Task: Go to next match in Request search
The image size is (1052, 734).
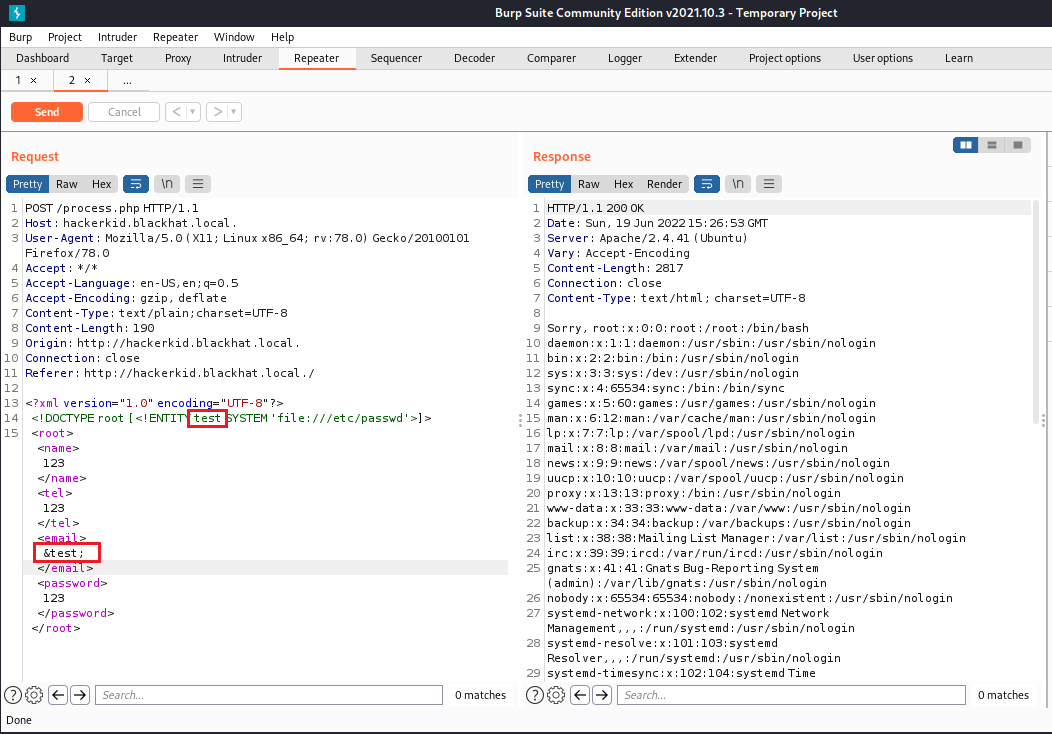Action: pos(80,695)
